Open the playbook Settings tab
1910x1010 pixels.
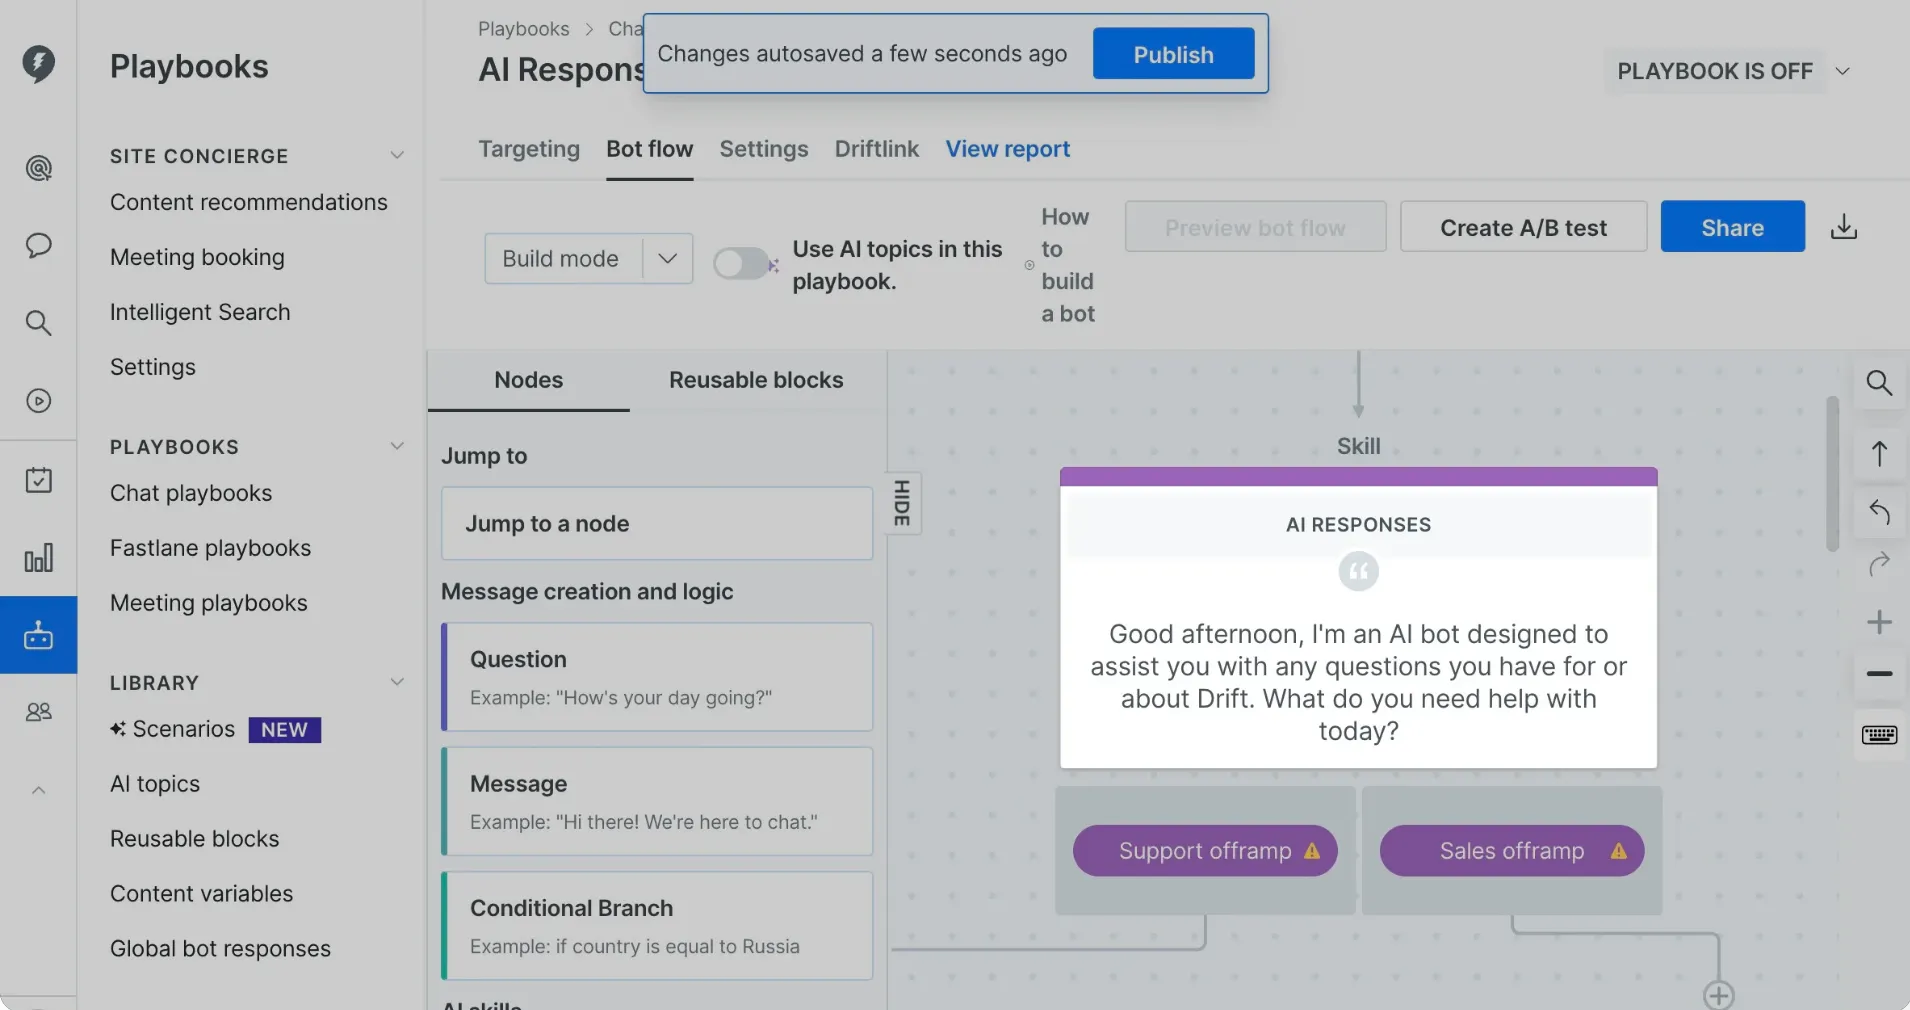click(764, 149)
